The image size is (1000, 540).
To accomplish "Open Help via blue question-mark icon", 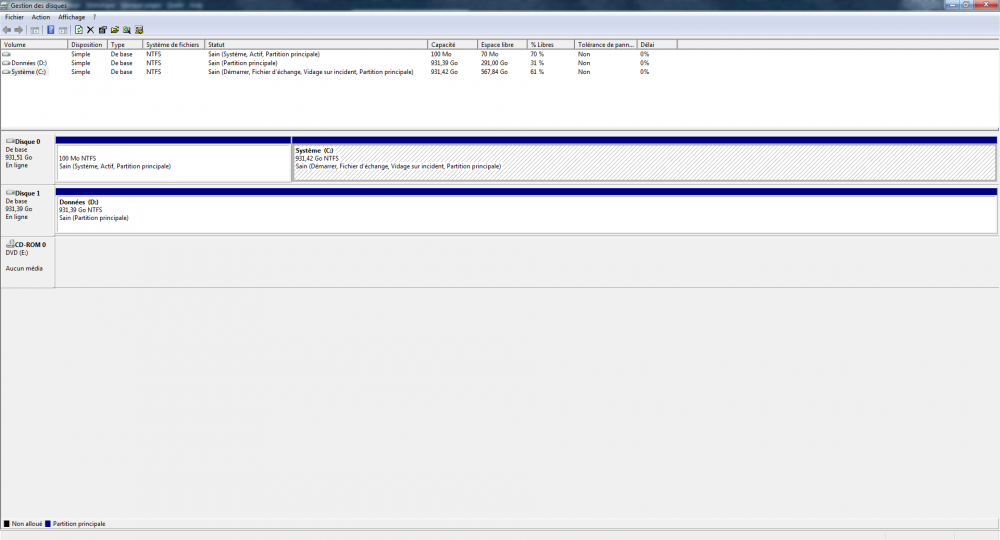I will (50, 30).
